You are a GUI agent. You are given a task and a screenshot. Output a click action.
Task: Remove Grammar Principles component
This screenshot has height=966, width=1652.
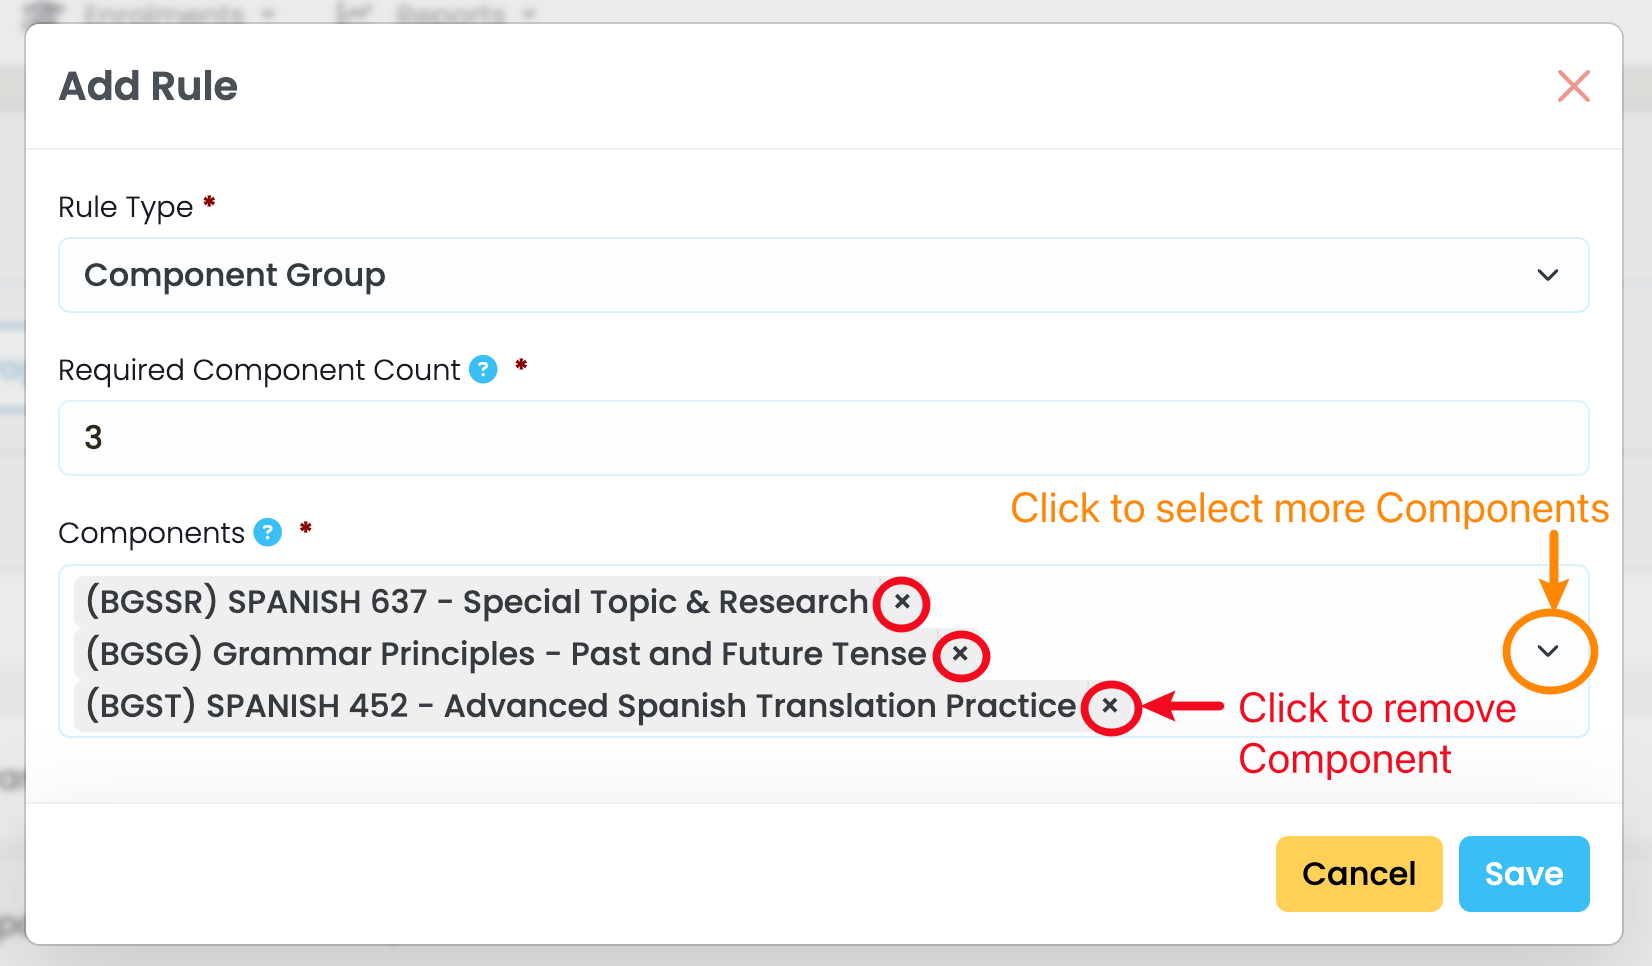[960, 654]
